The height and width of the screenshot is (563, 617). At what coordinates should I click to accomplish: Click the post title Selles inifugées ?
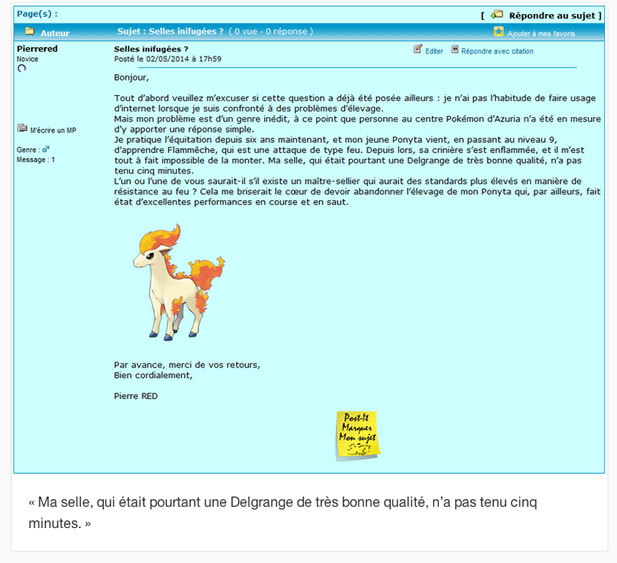coord(151,49)
